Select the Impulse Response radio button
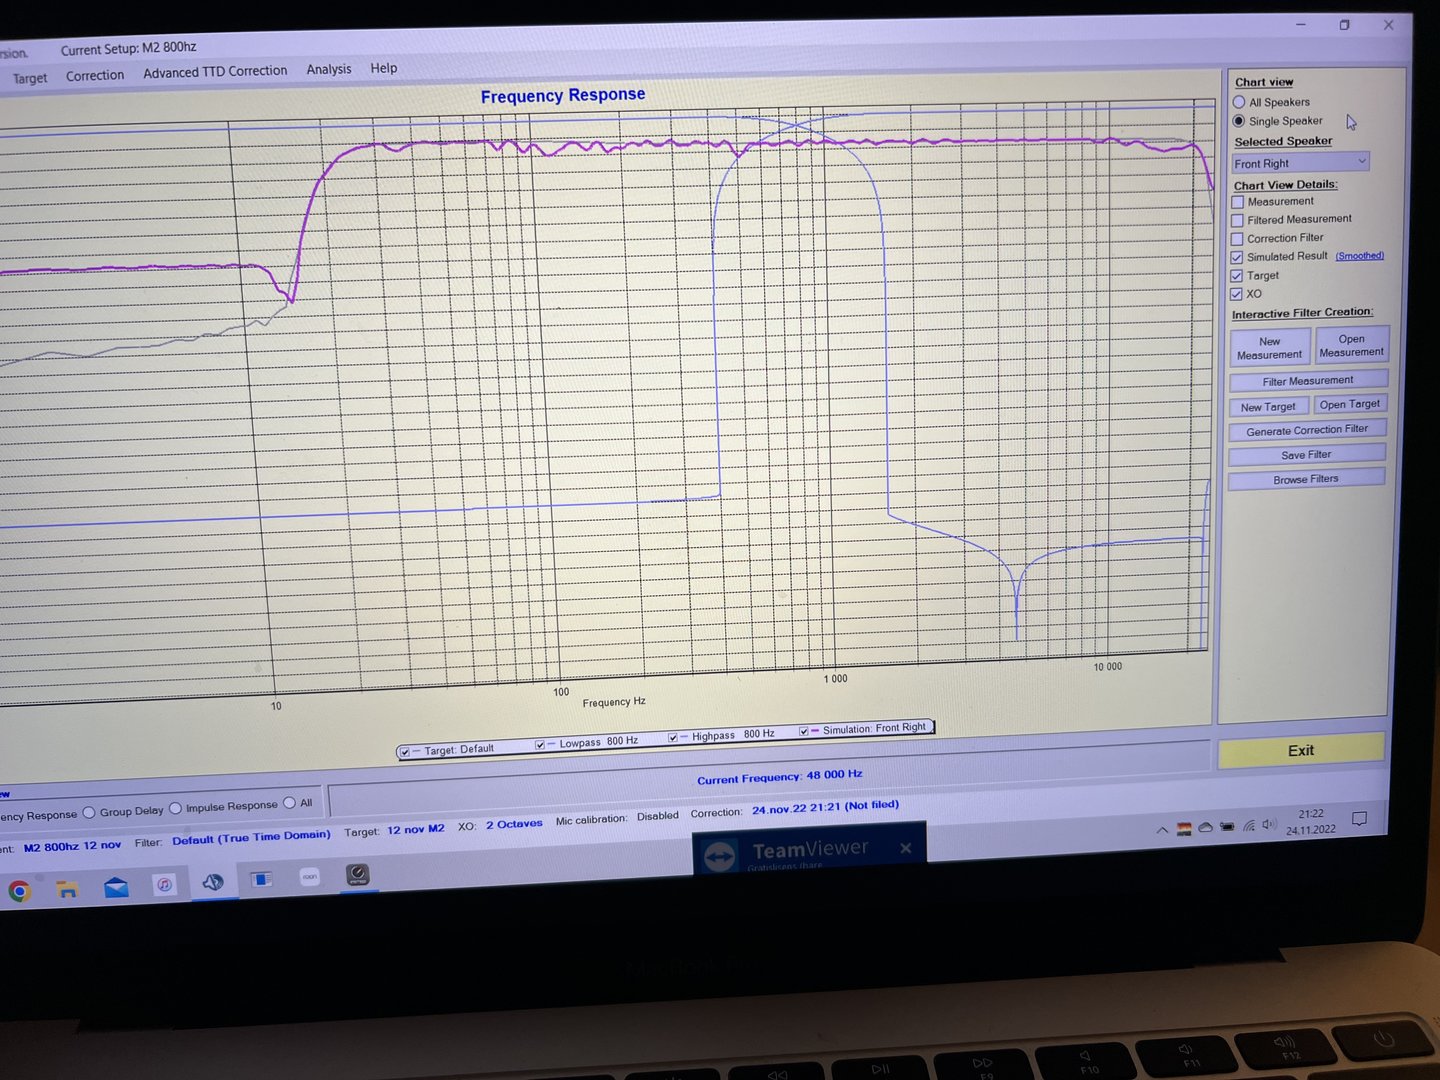 [x=176, y=808]
